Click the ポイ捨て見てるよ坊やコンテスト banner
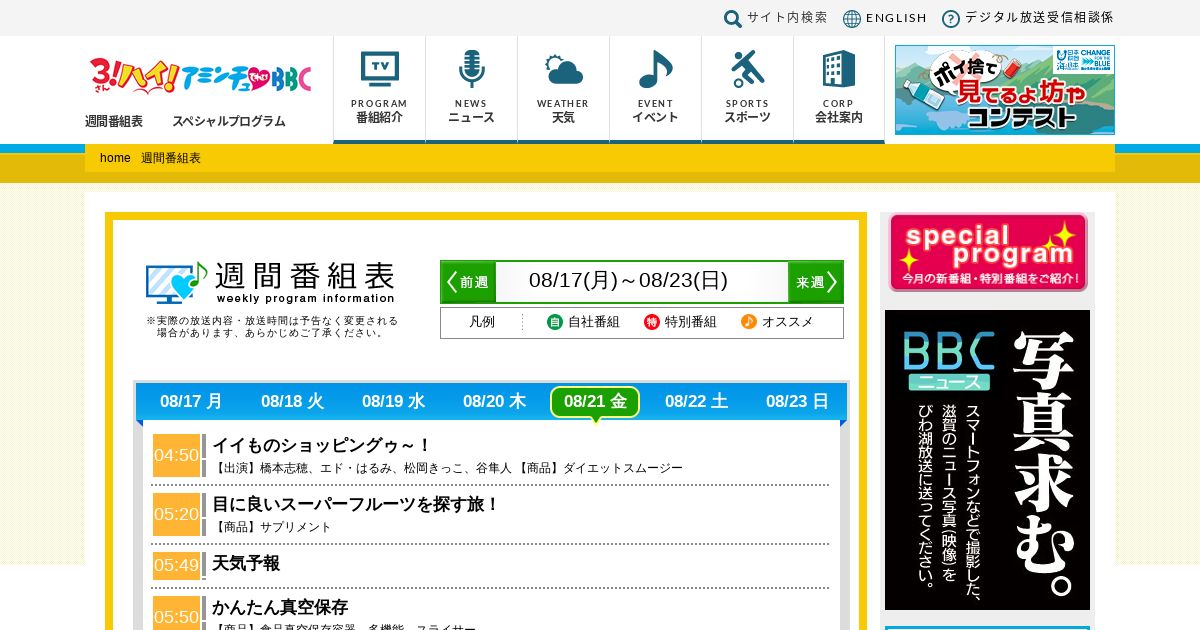The width and height of the screenshot is (1200, 630). pyautogui.click(x=1005, y=89)
